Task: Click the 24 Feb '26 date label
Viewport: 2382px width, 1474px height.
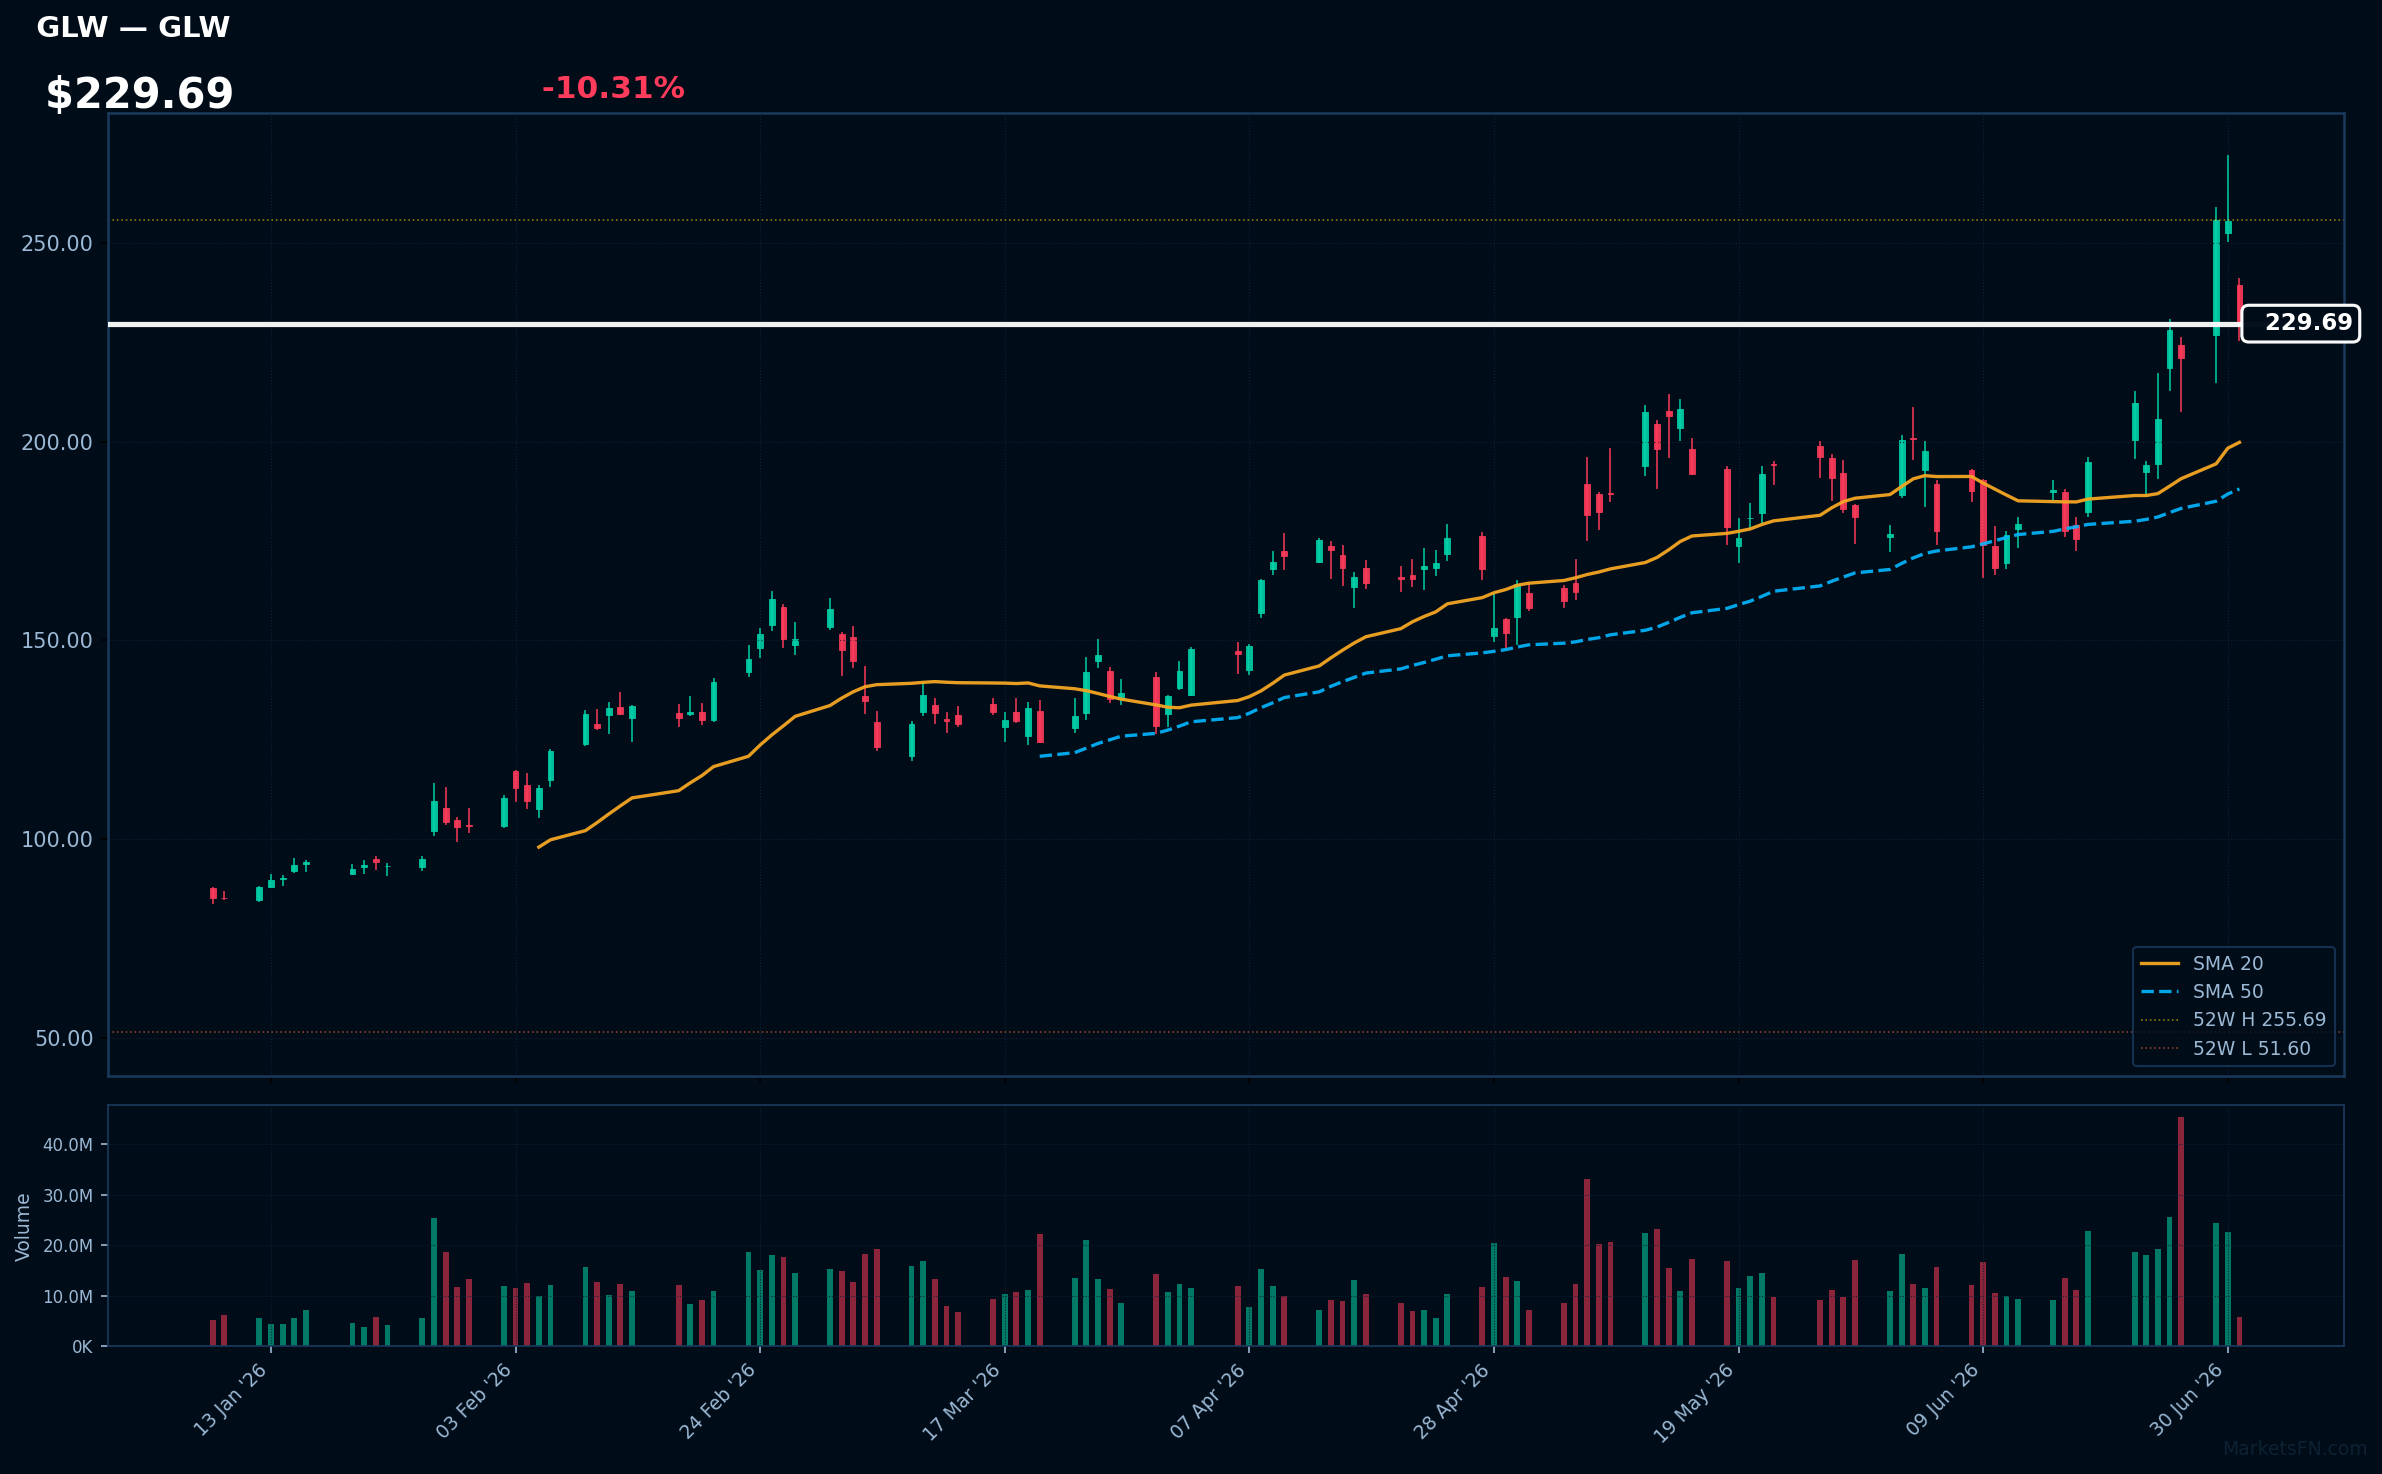Action: point(718,1400)
